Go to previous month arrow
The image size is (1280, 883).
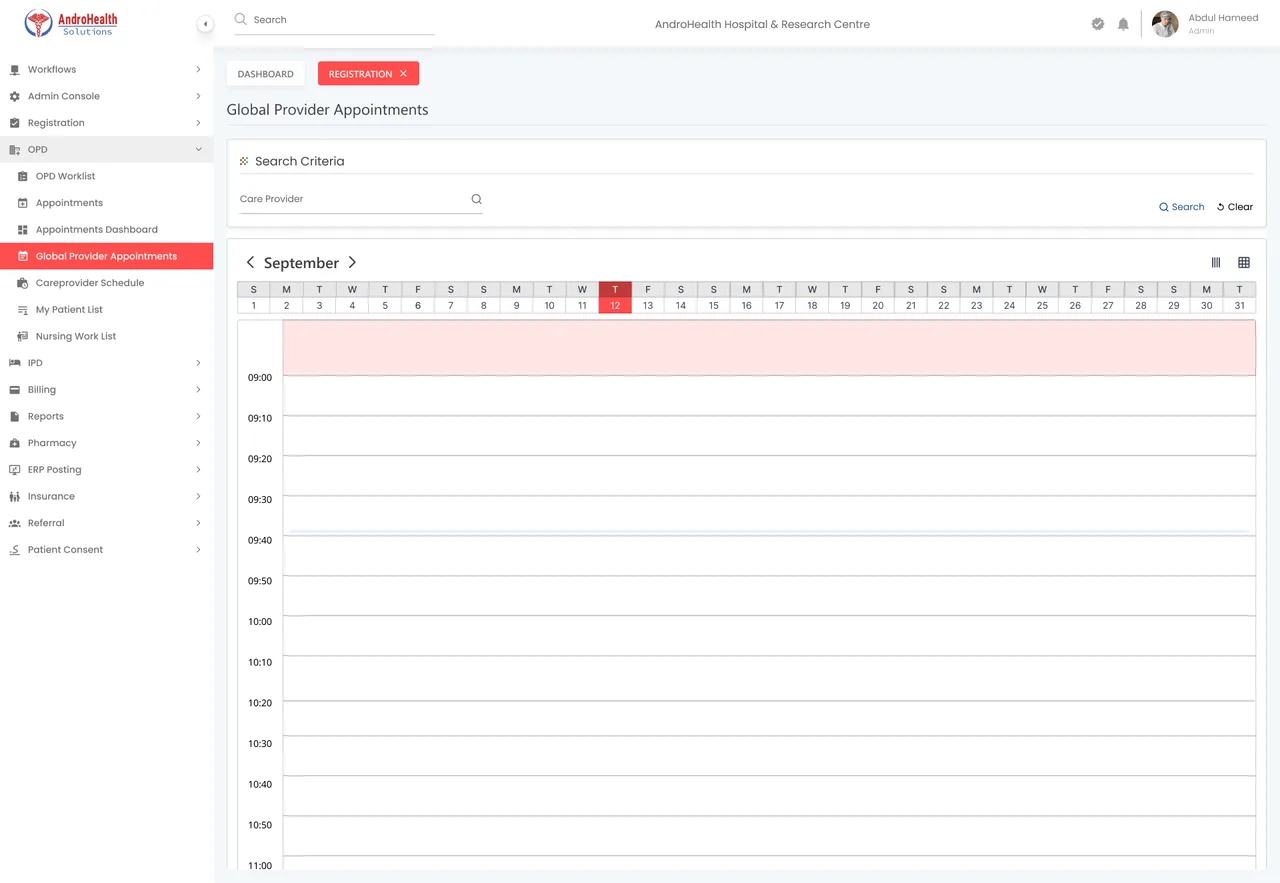(250, 262)
